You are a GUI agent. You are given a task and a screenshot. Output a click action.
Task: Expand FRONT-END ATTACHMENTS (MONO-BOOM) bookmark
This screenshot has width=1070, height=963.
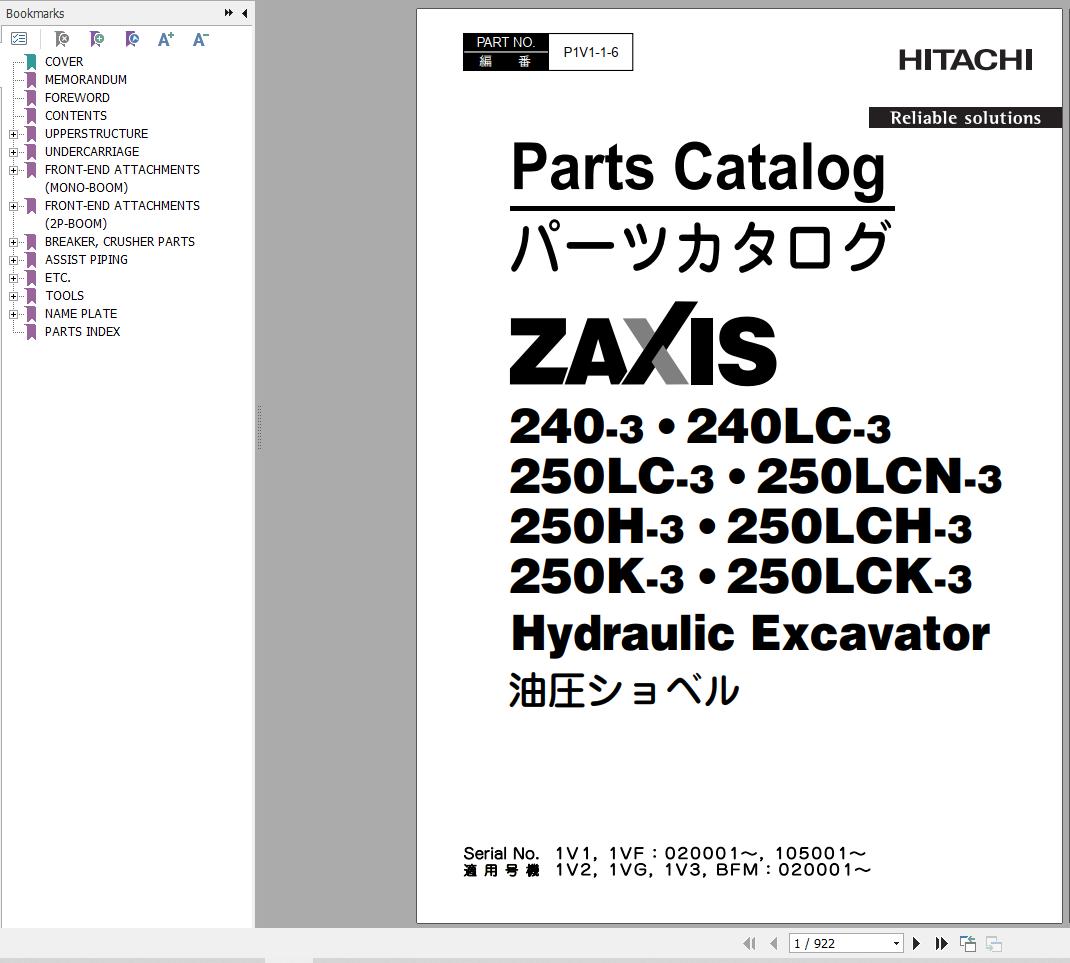(x=13, y=170)
